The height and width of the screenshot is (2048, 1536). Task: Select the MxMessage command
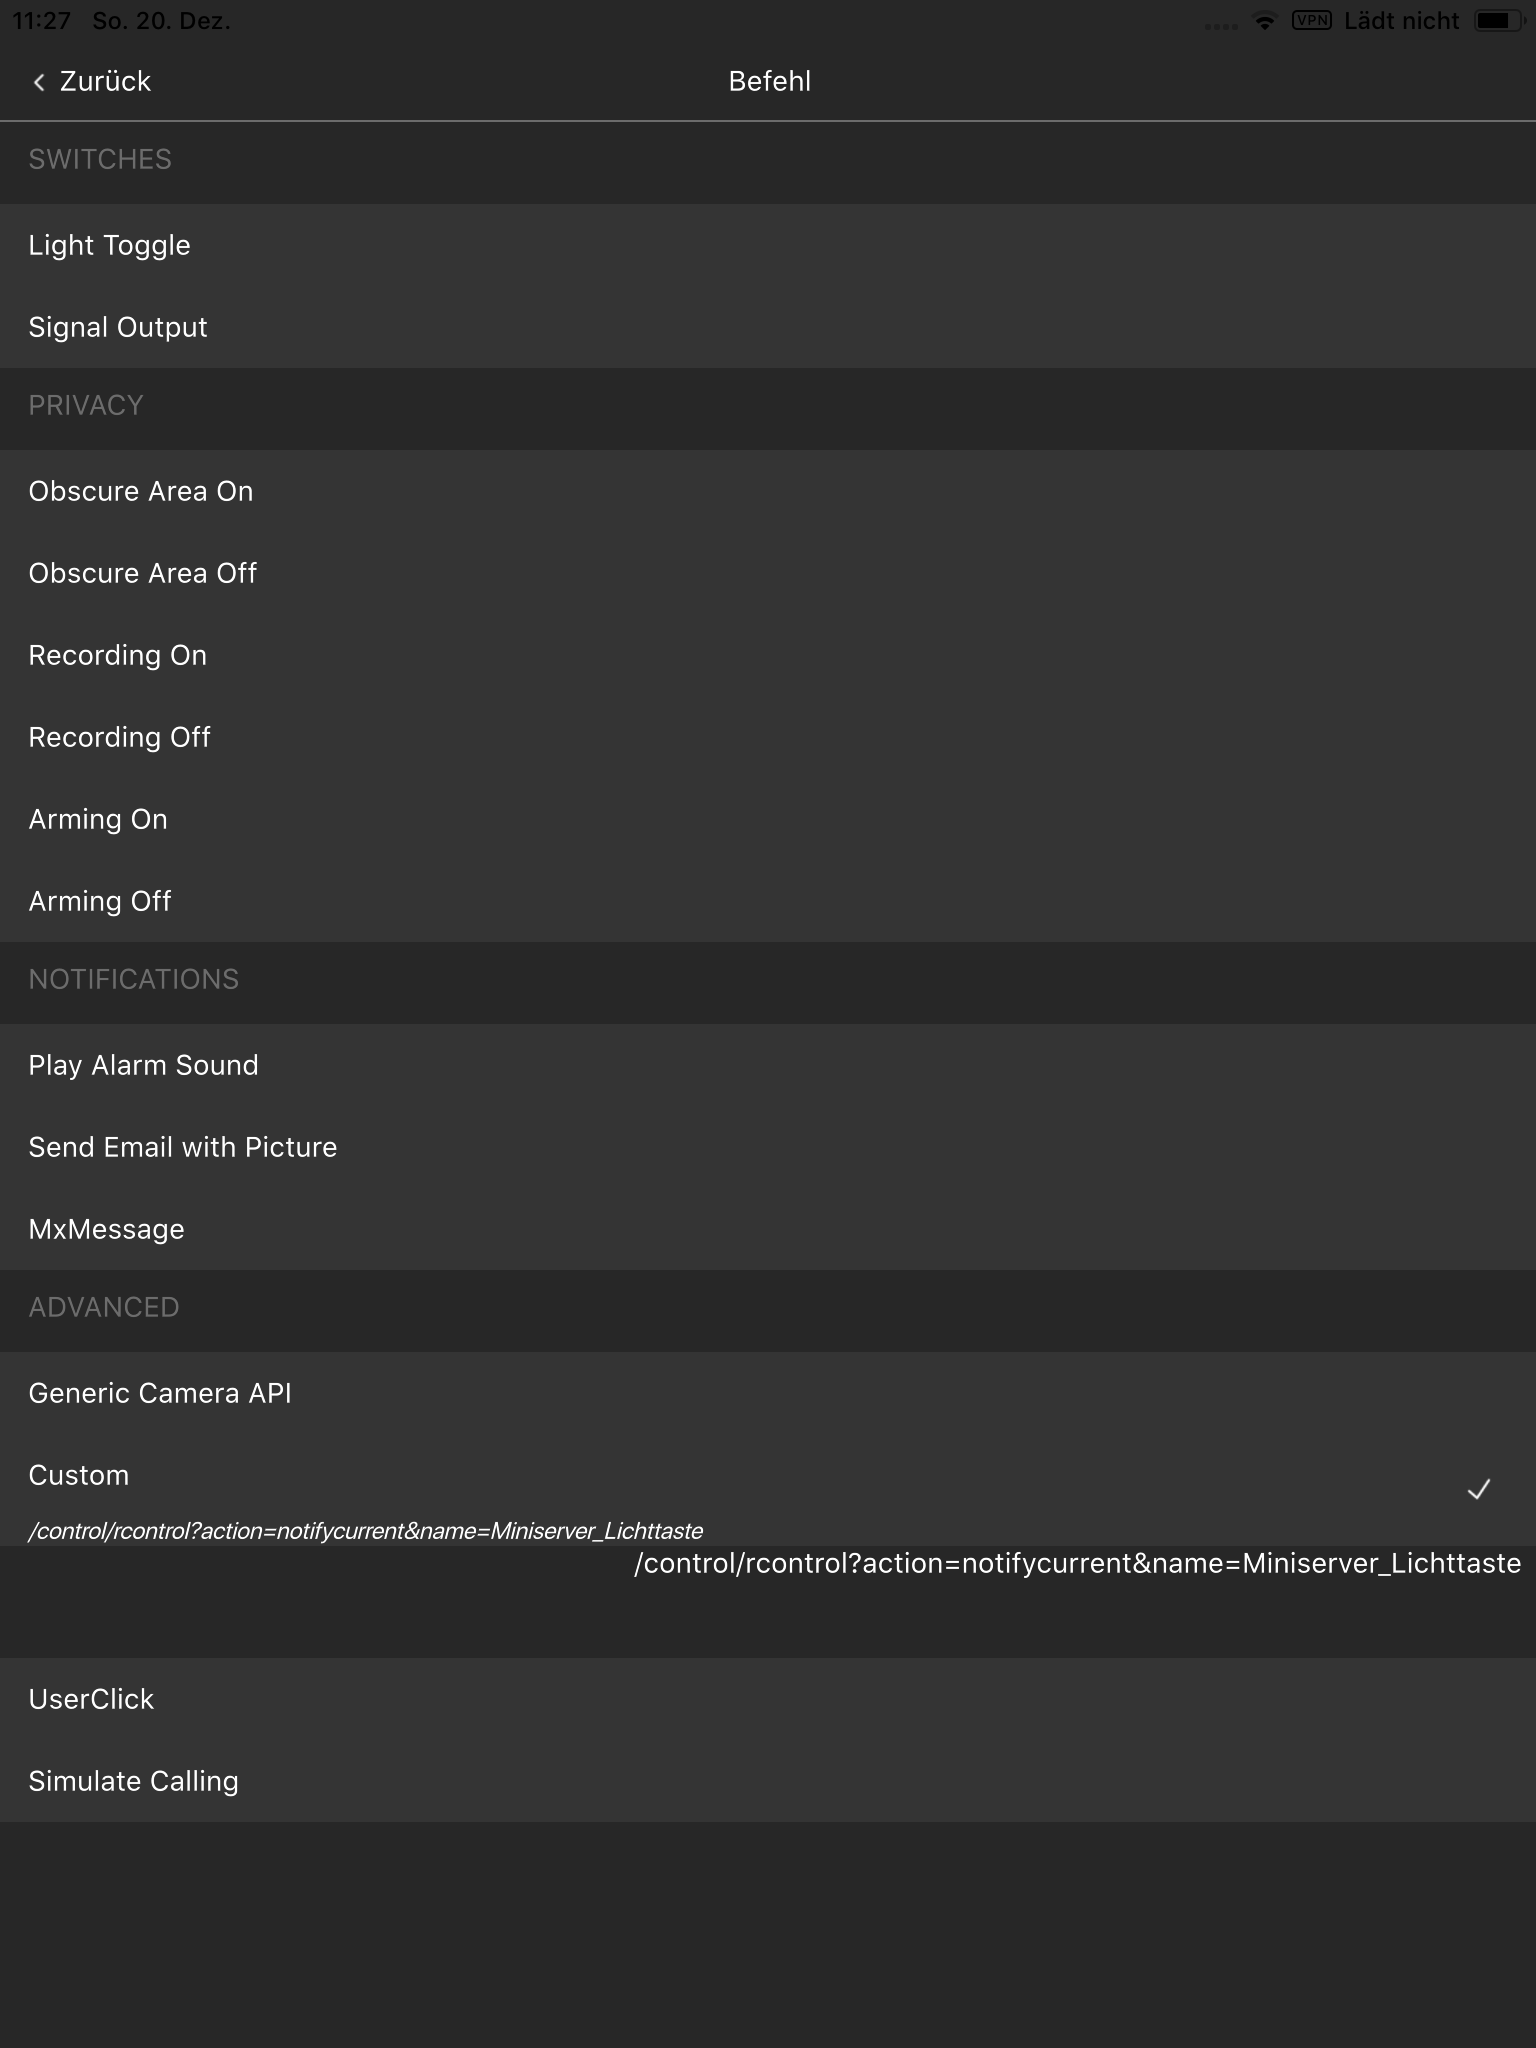(x=107, y=1229)
